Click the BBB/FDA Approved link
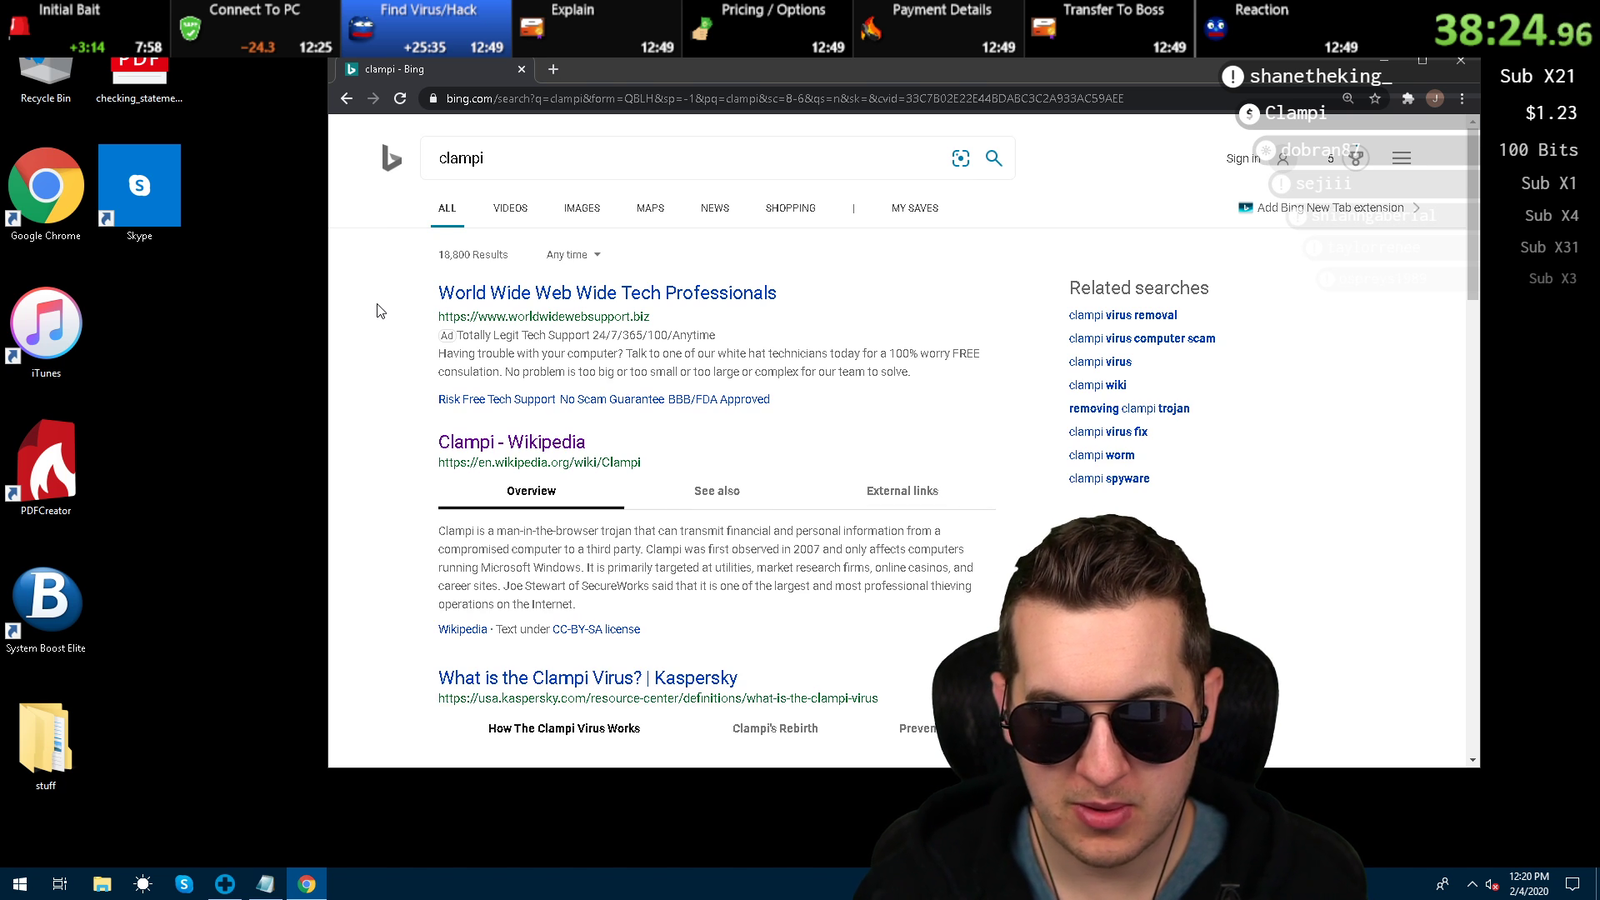Viewport: 1600px width, 900px height. [x=719, y=399]
